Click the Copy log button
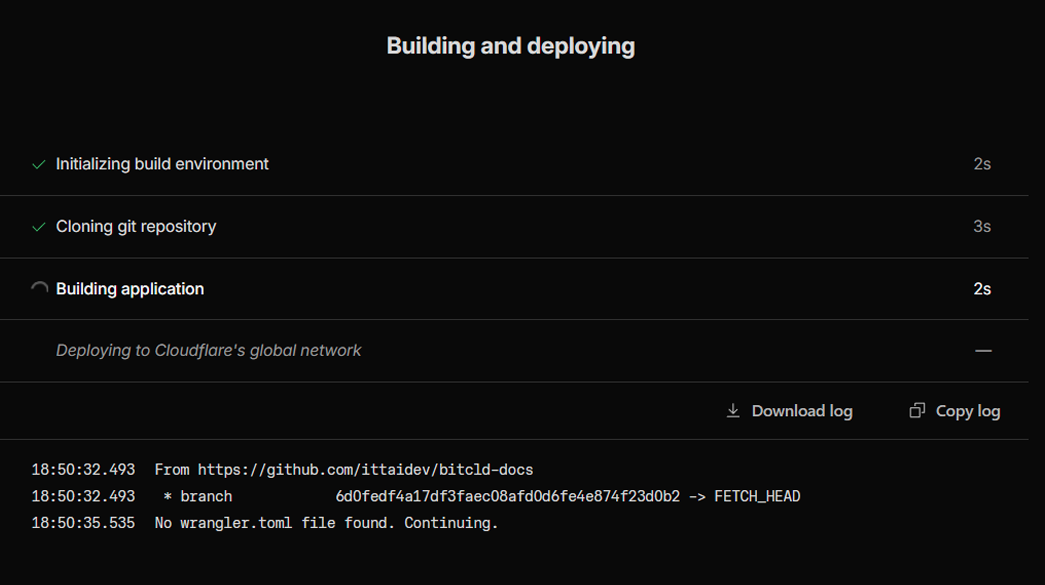The width and height of the screenshot is (1045, 585). tap(954, 410)
